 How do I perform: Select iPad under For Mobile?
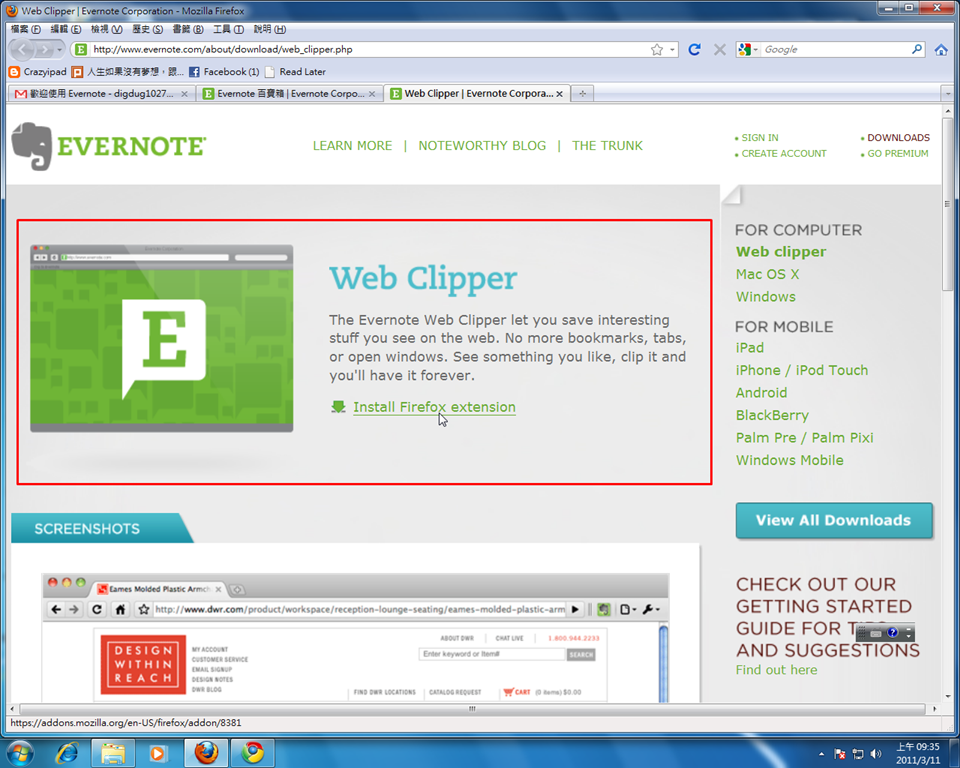(x=749, y=348)
